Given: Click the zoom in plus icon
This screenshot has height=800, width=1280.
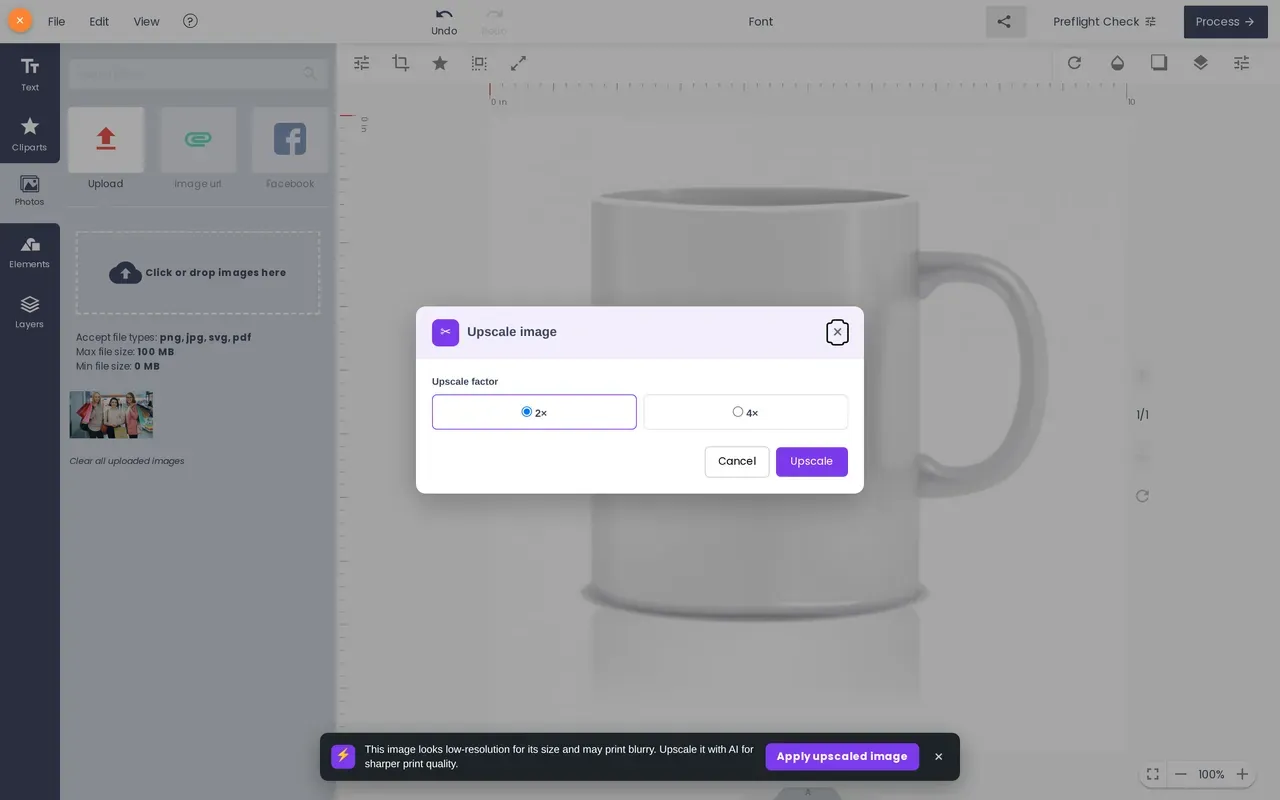Looking at the screenshot, I should tap(1242, 774).
